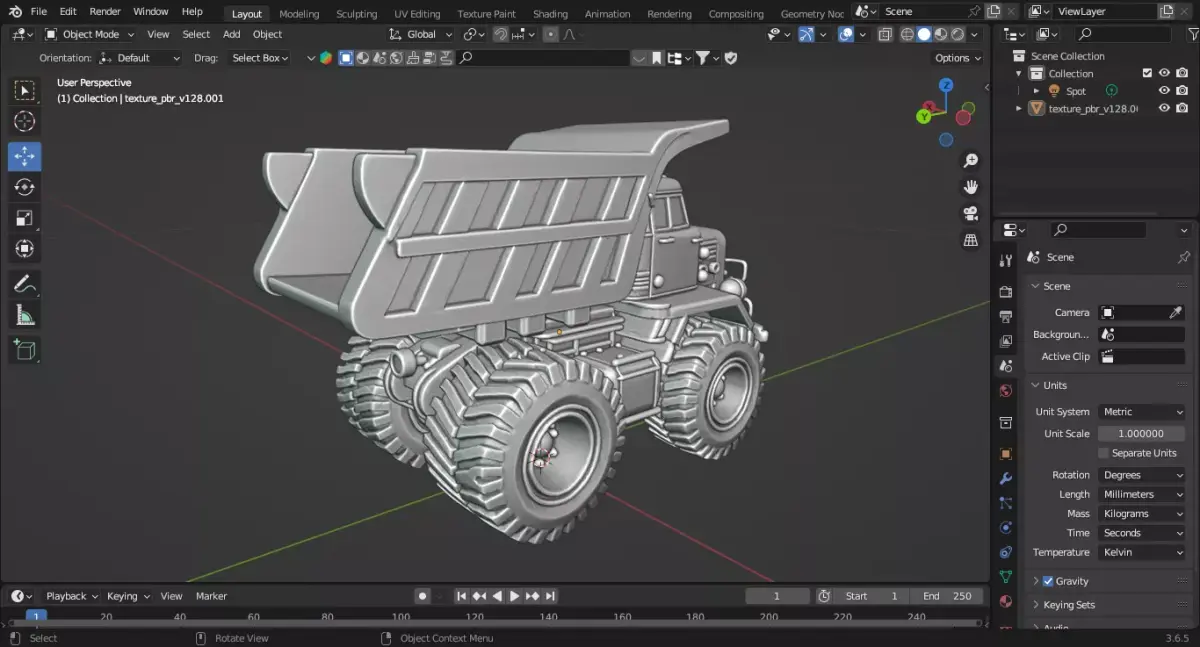This screenshot has width=1200, height=647.
Task: Select the Add Cube tool
Action: pyautogui.click(x=25, y=350)
